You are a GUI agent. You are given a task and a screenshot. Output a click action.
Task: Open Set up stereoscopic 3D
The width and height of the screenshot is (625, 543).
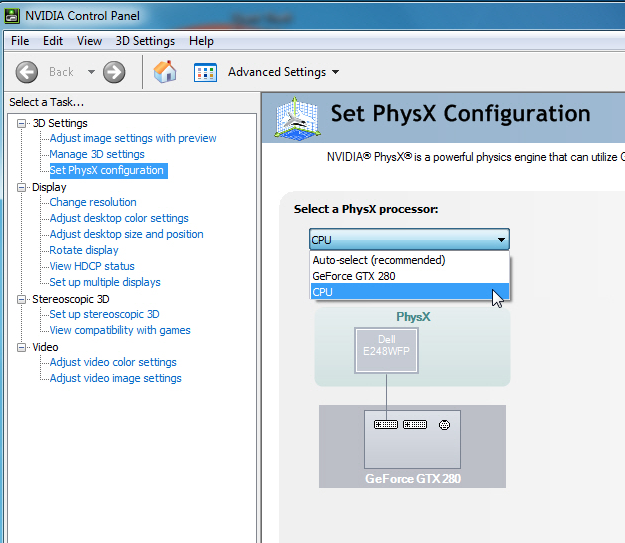tap(104, 315)
